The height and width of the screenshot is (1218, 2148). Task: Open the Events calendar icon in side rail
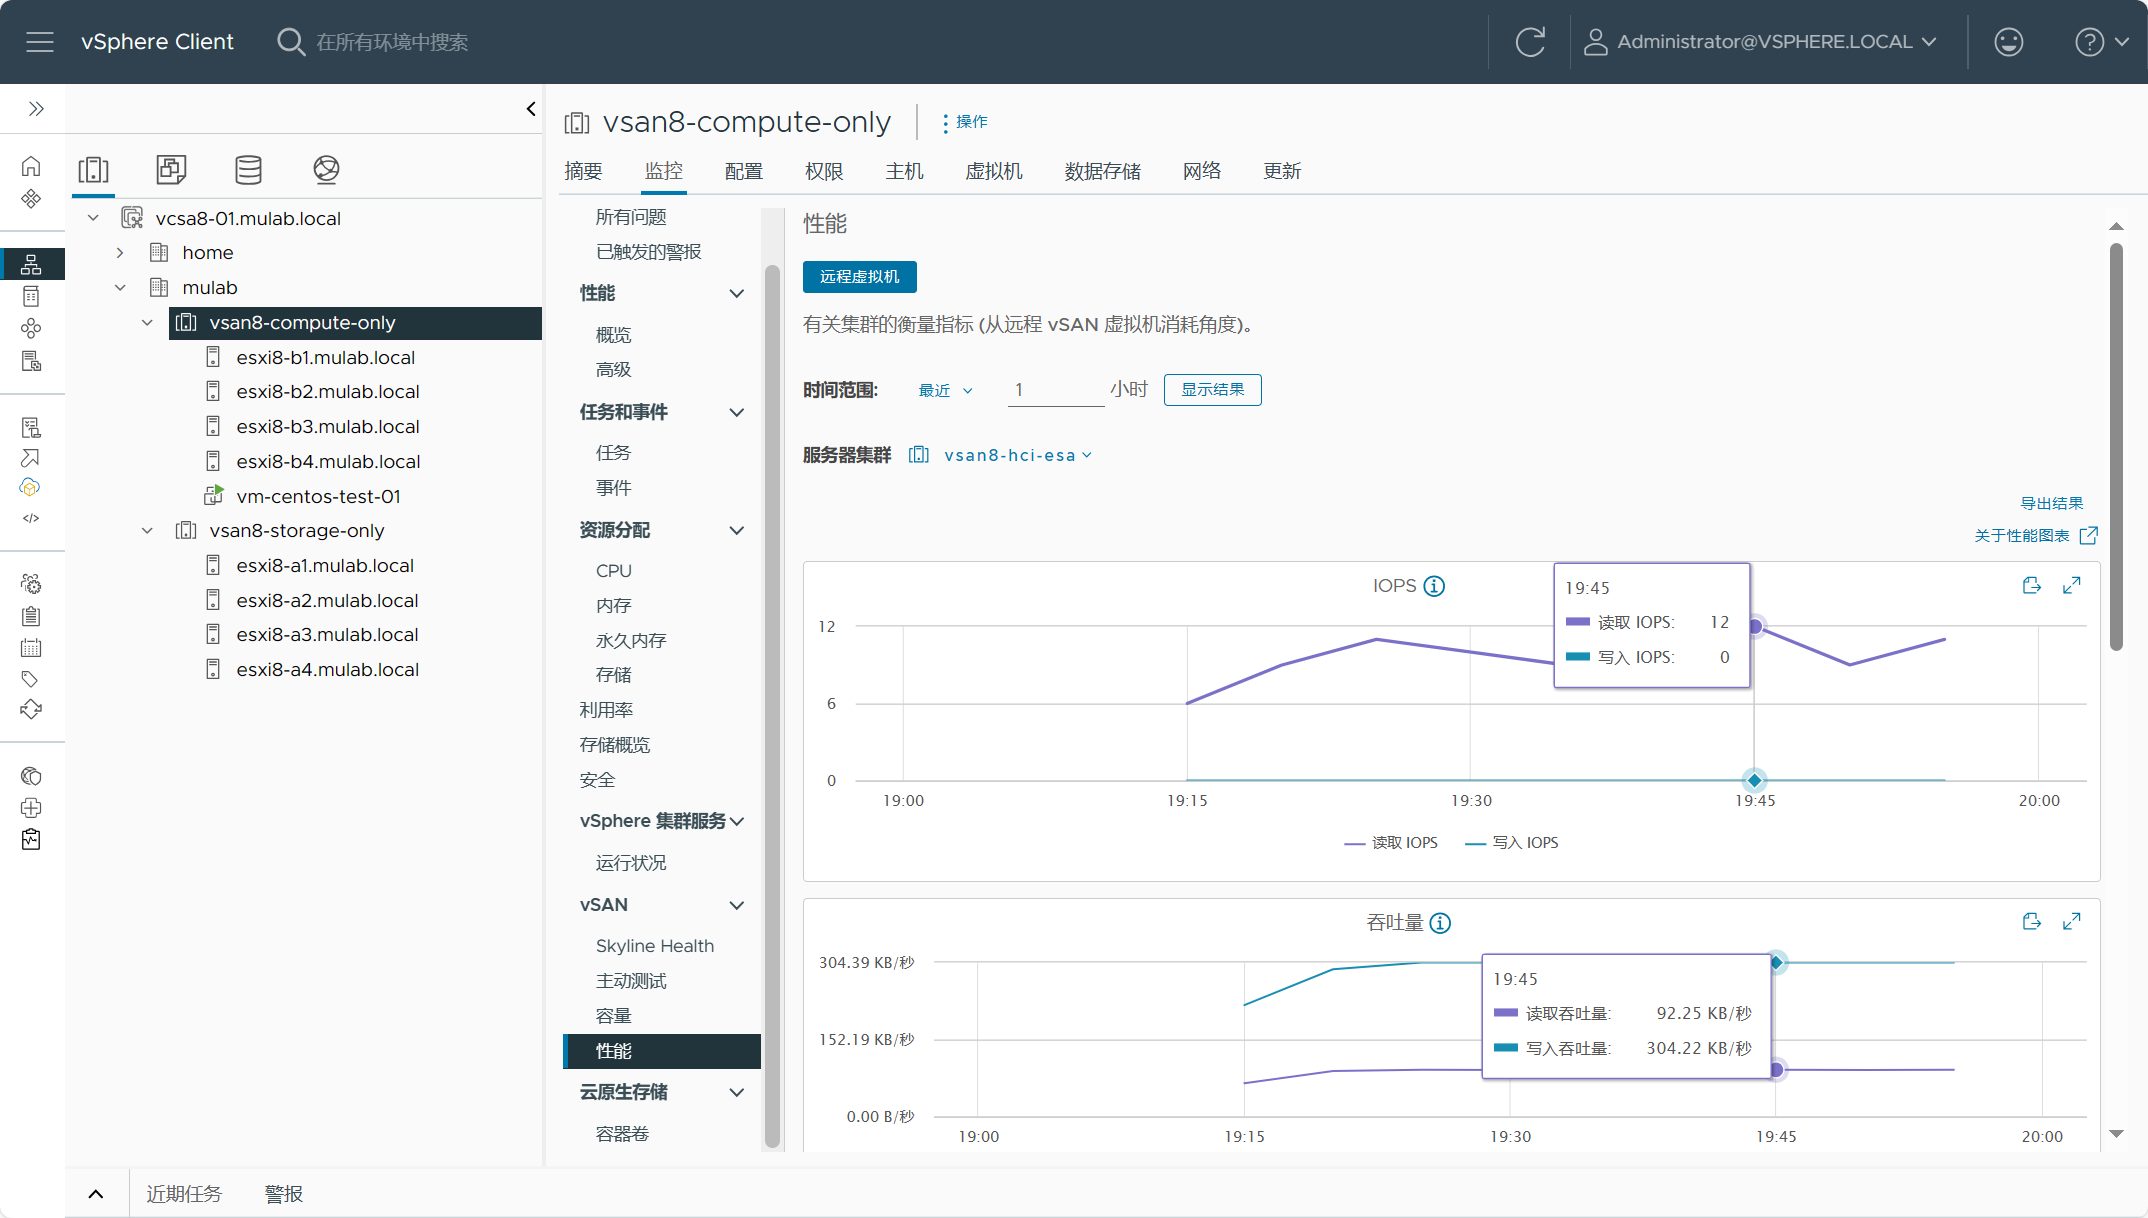31,648
